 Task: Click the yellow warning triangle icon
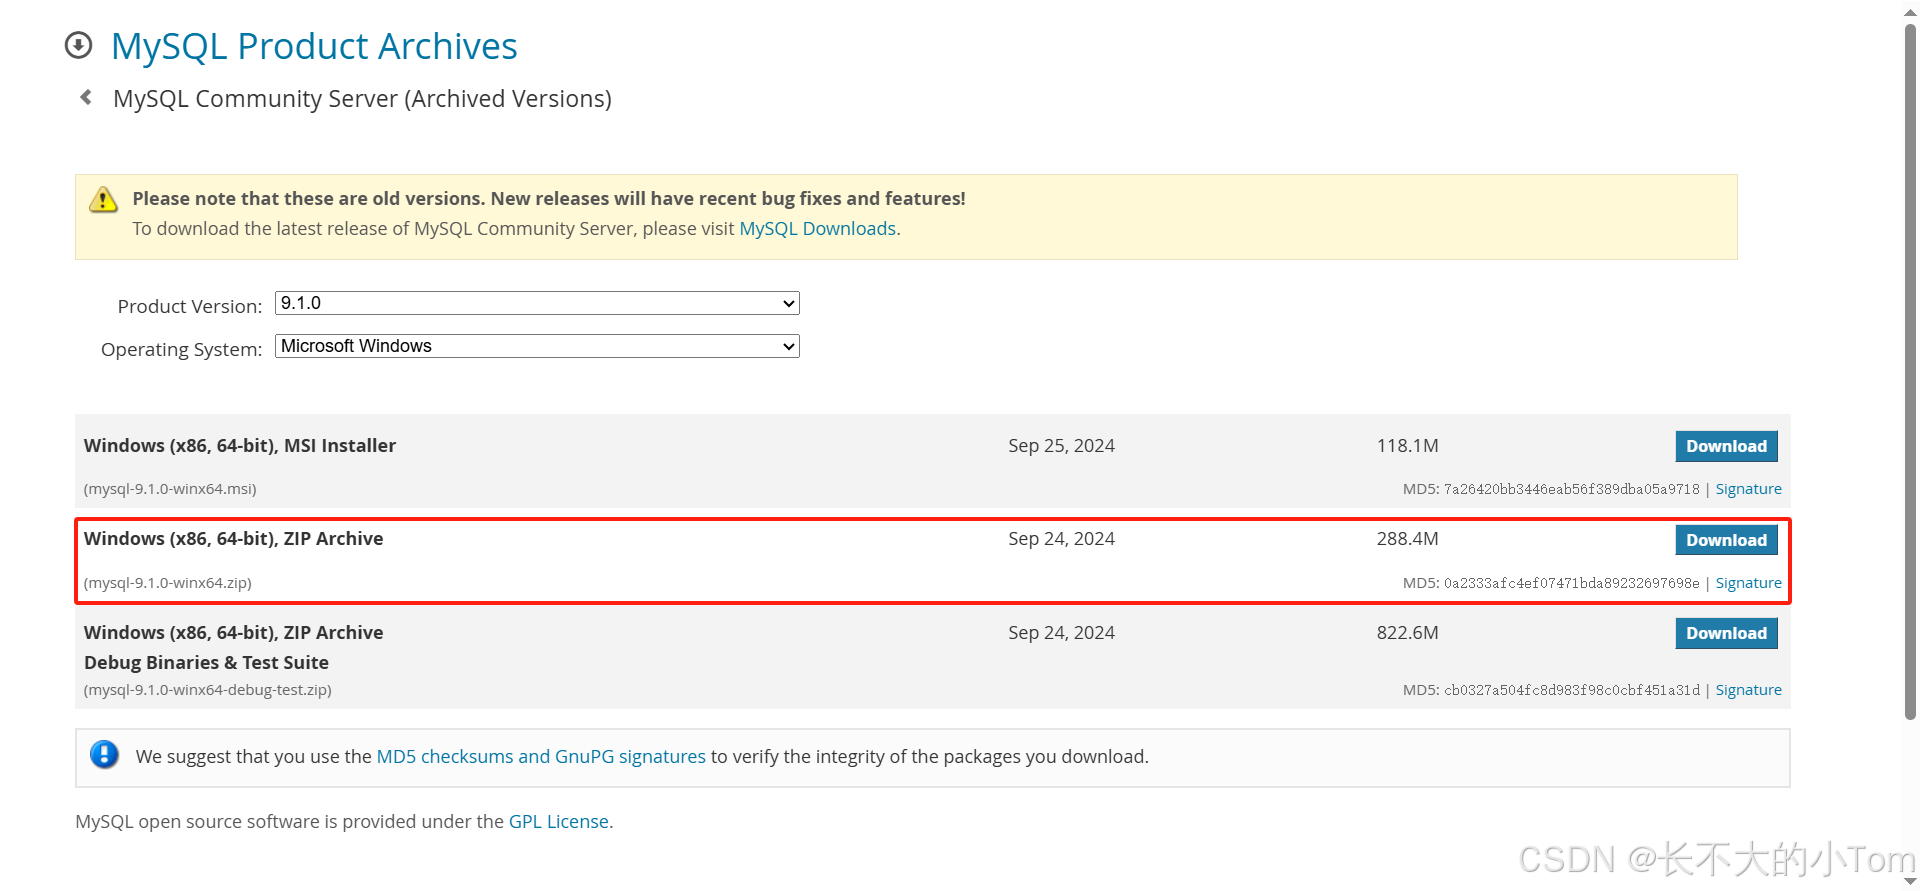click(x=103, y=199)
